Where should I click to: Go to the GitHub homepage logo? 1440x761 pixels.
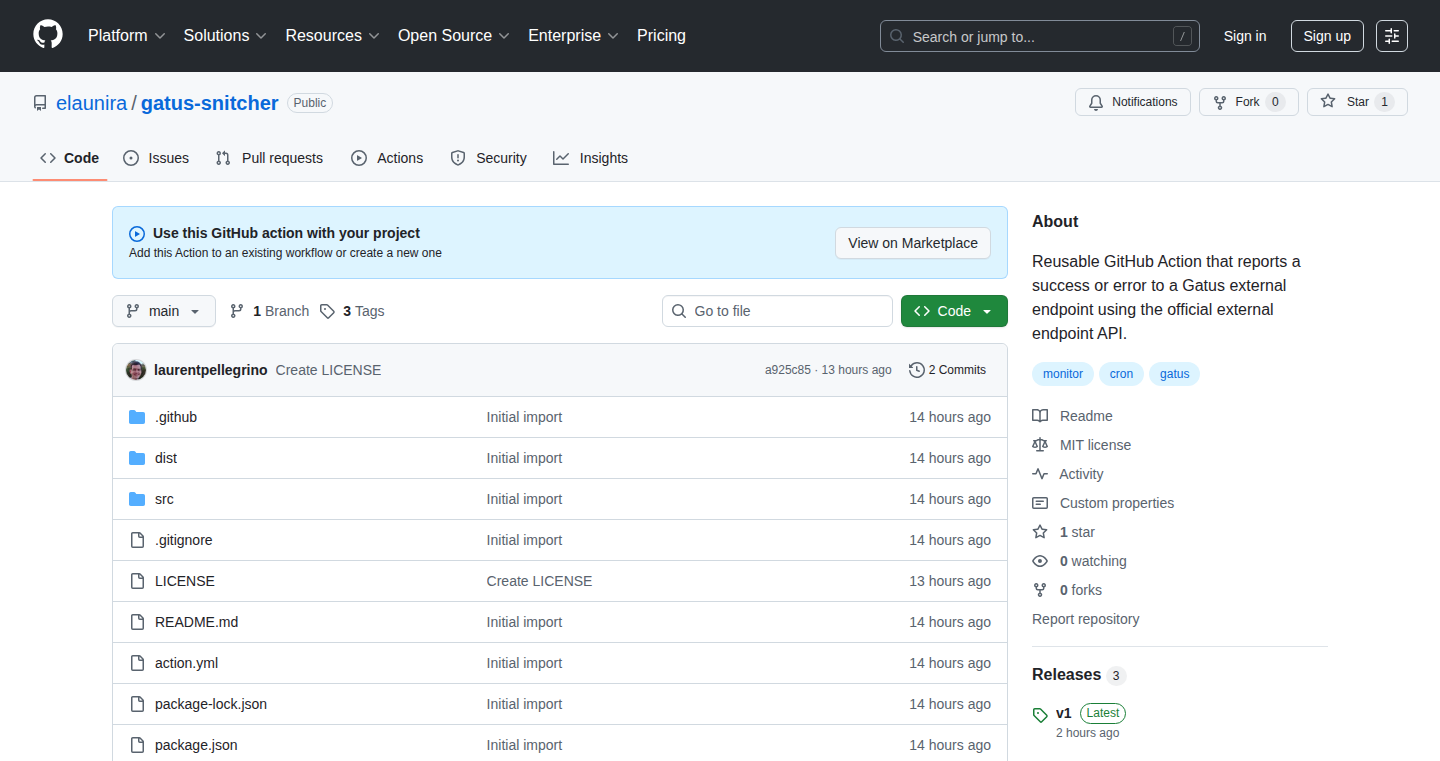click(48, 35)
